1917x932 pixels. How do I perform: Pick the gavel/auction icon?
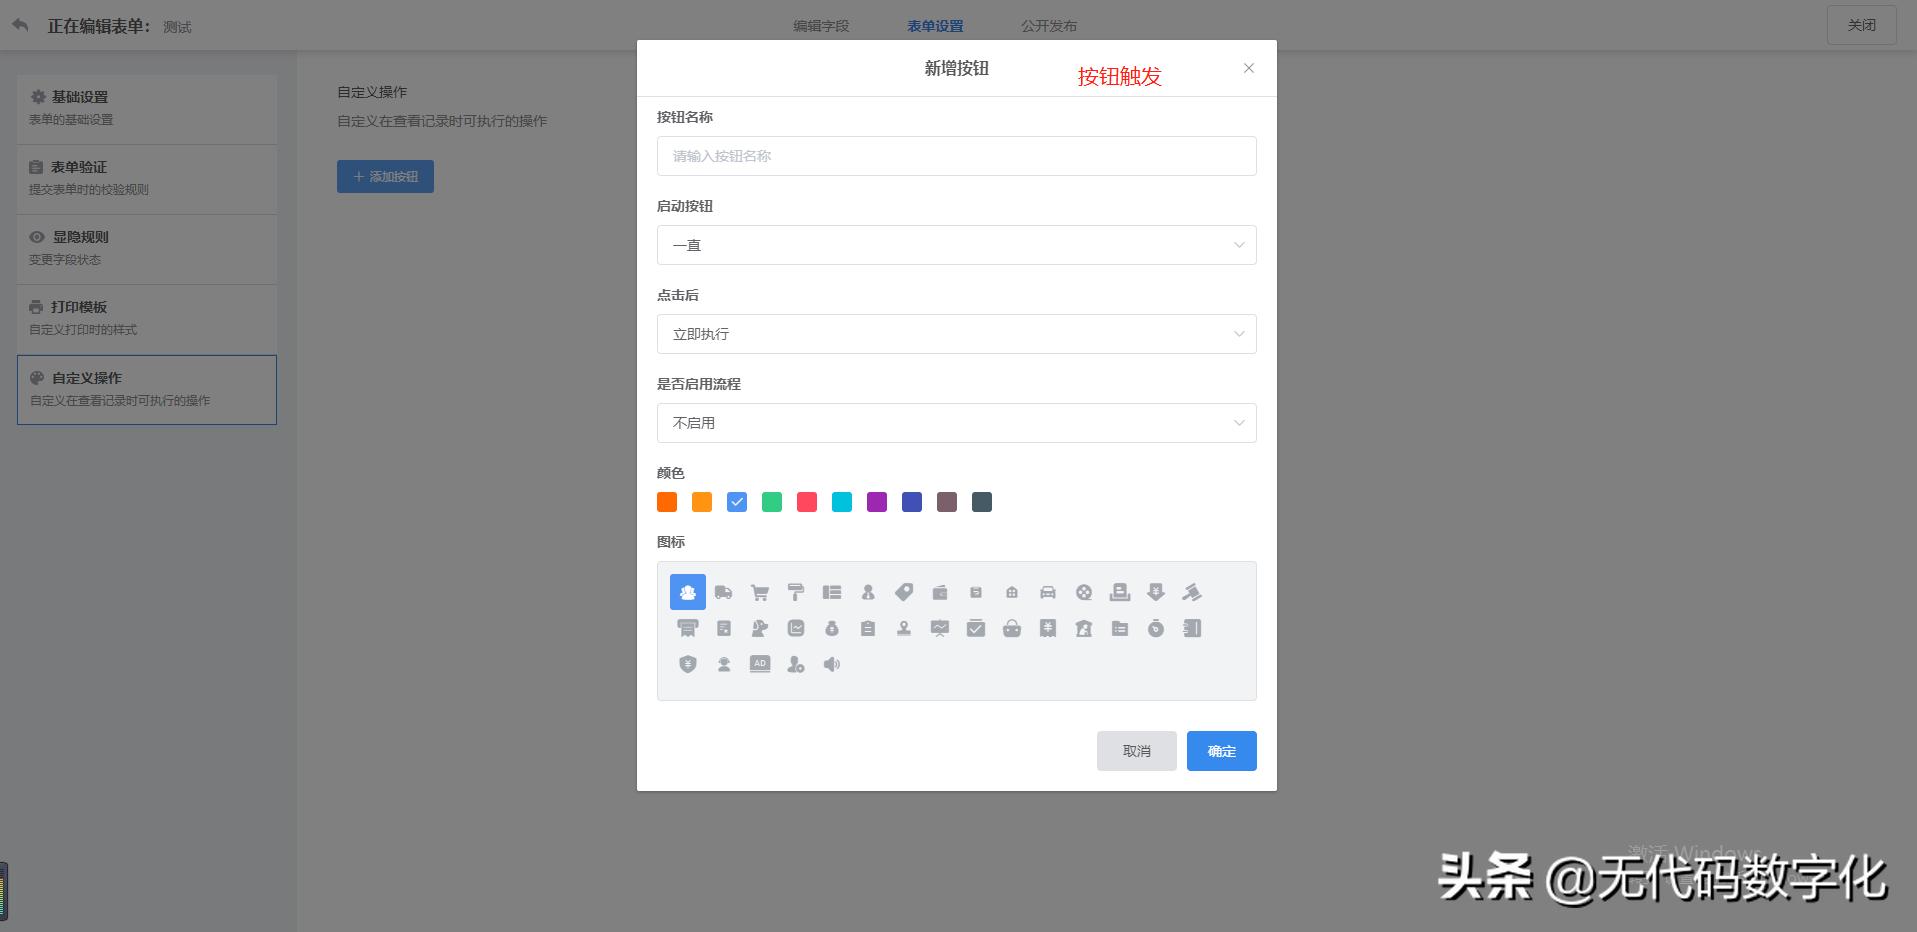1194,592
